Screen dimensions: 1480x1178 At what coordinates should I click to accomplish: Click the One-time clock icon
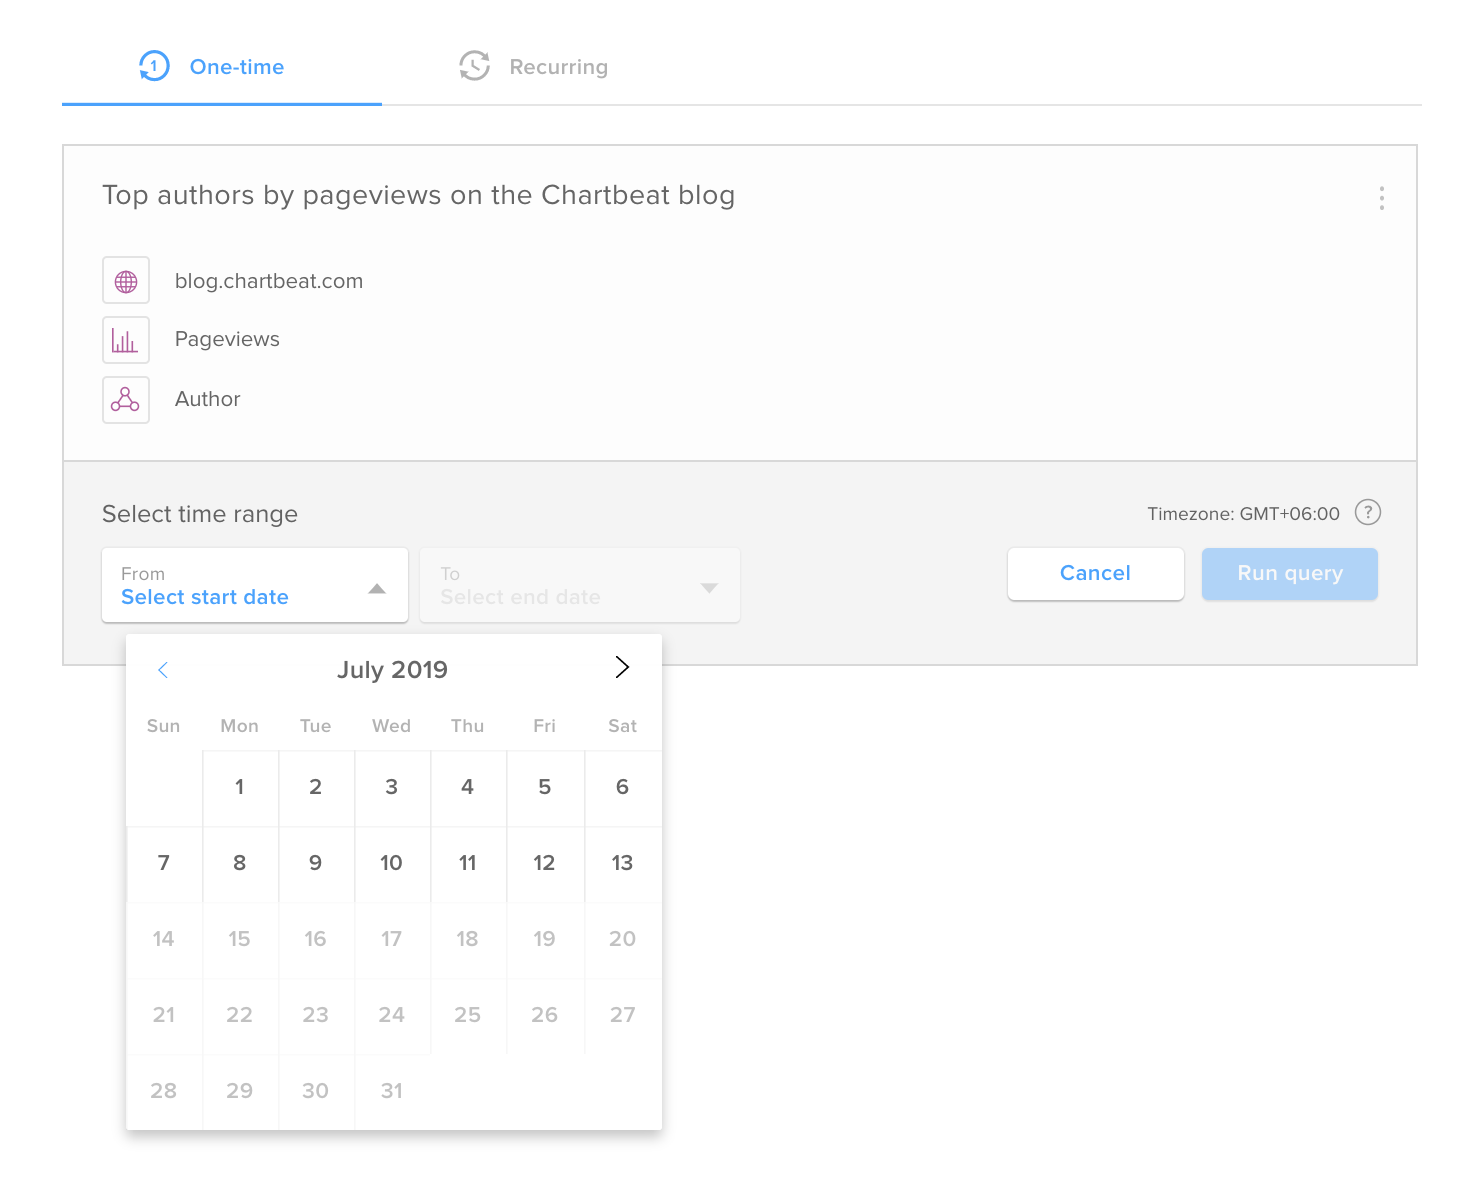point(154,66)
